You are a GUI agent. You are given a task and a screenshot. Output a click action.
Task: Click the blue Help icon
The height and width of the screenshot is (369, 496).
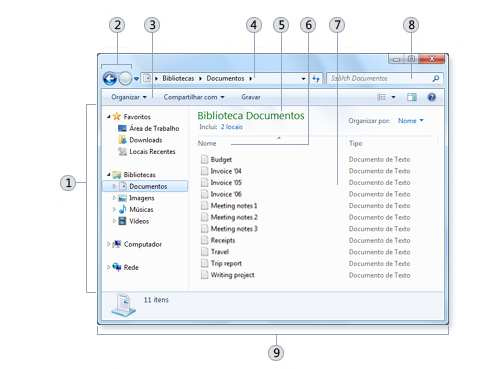[431, 97]
